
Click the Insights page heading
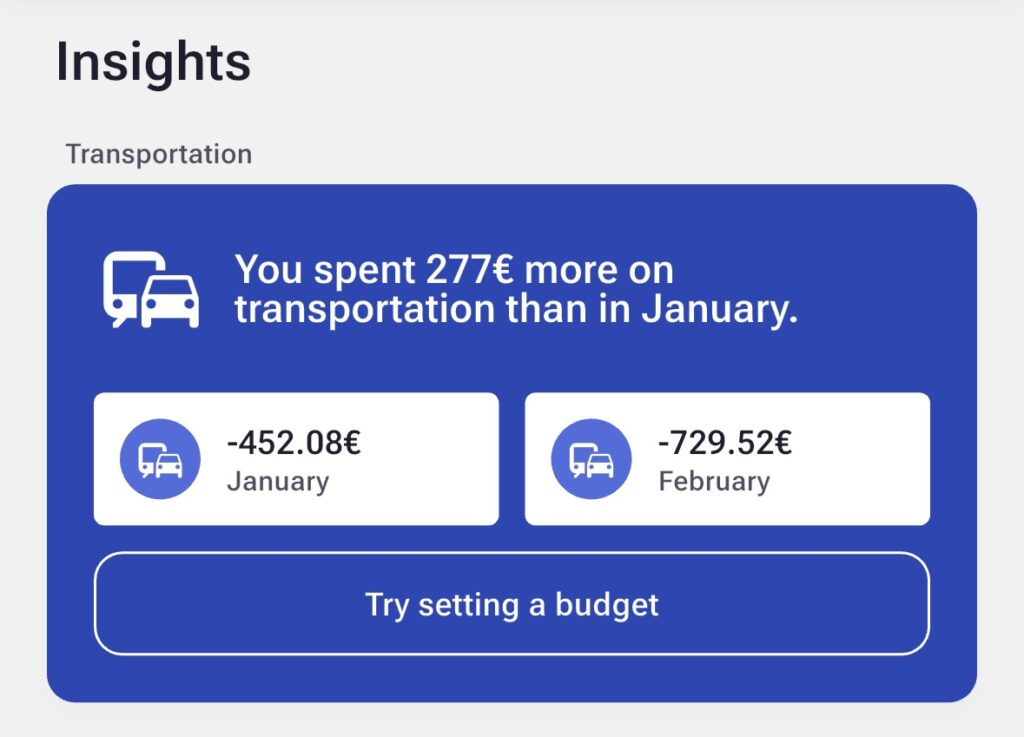coord(153,62)
